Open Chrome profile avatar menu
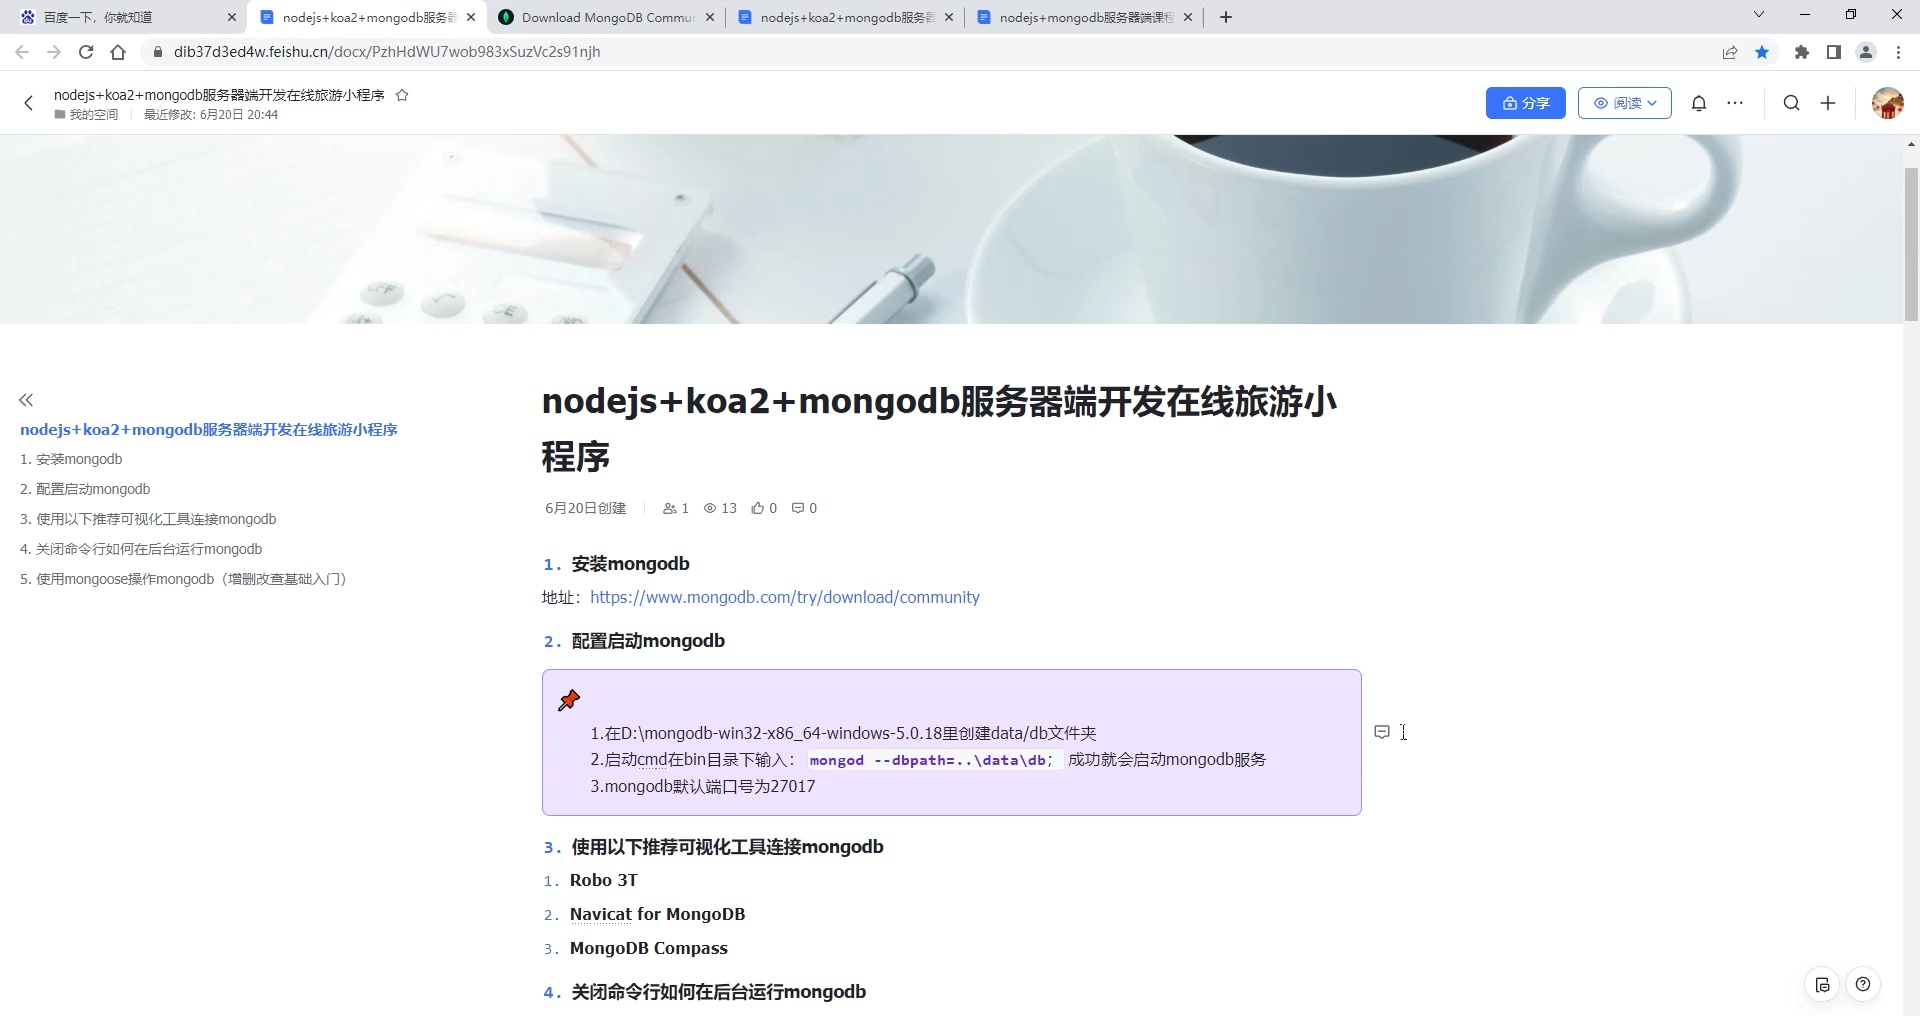The image size is (1920, 1016). click(x=1866, y=52)
